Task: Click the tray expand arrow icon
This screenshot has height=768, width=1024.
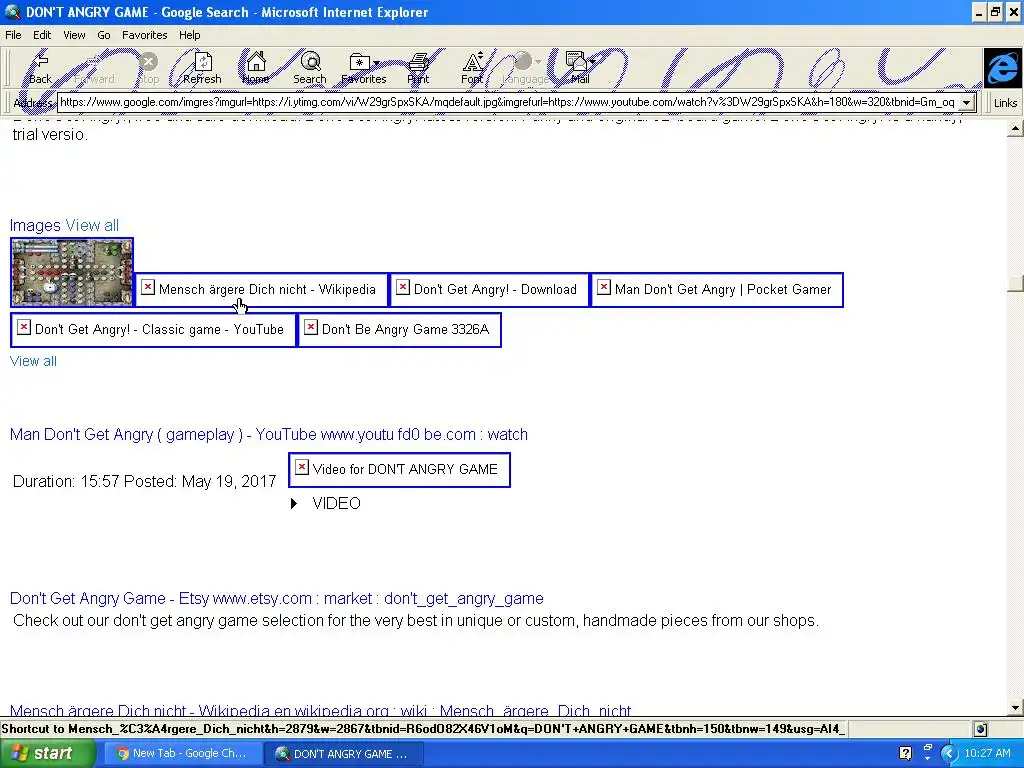Action: (949, 754)
